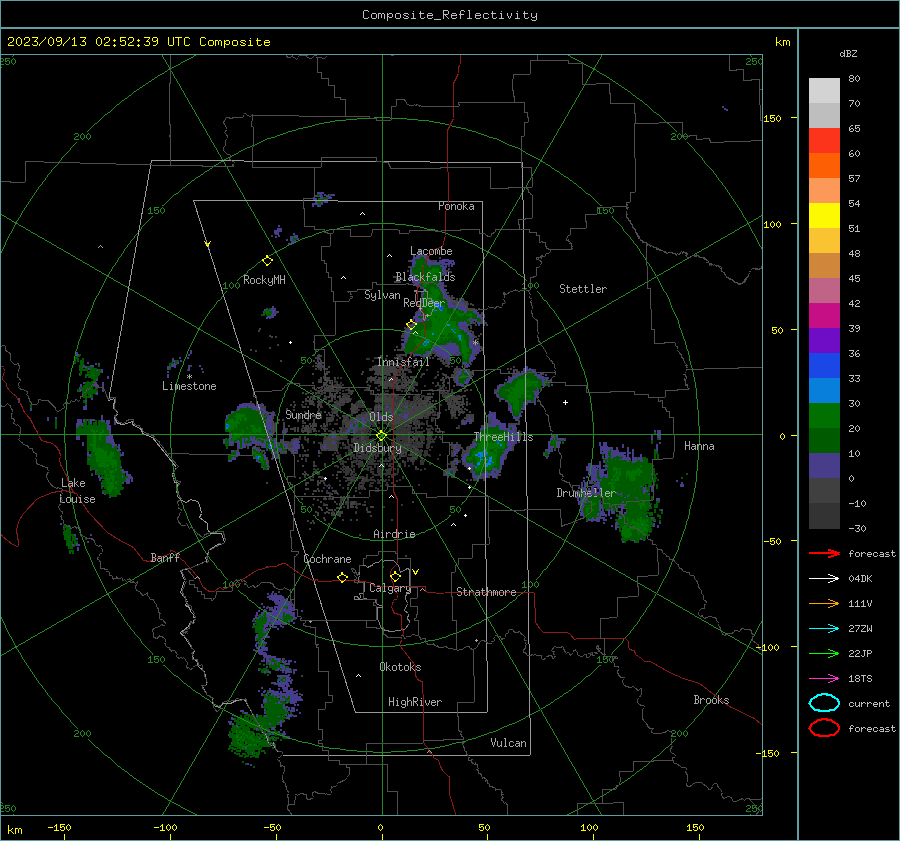Viewport: 900px width, 841px height.
Task: Click the storm cell west of Sundre
Action: (x=250, y=431)
